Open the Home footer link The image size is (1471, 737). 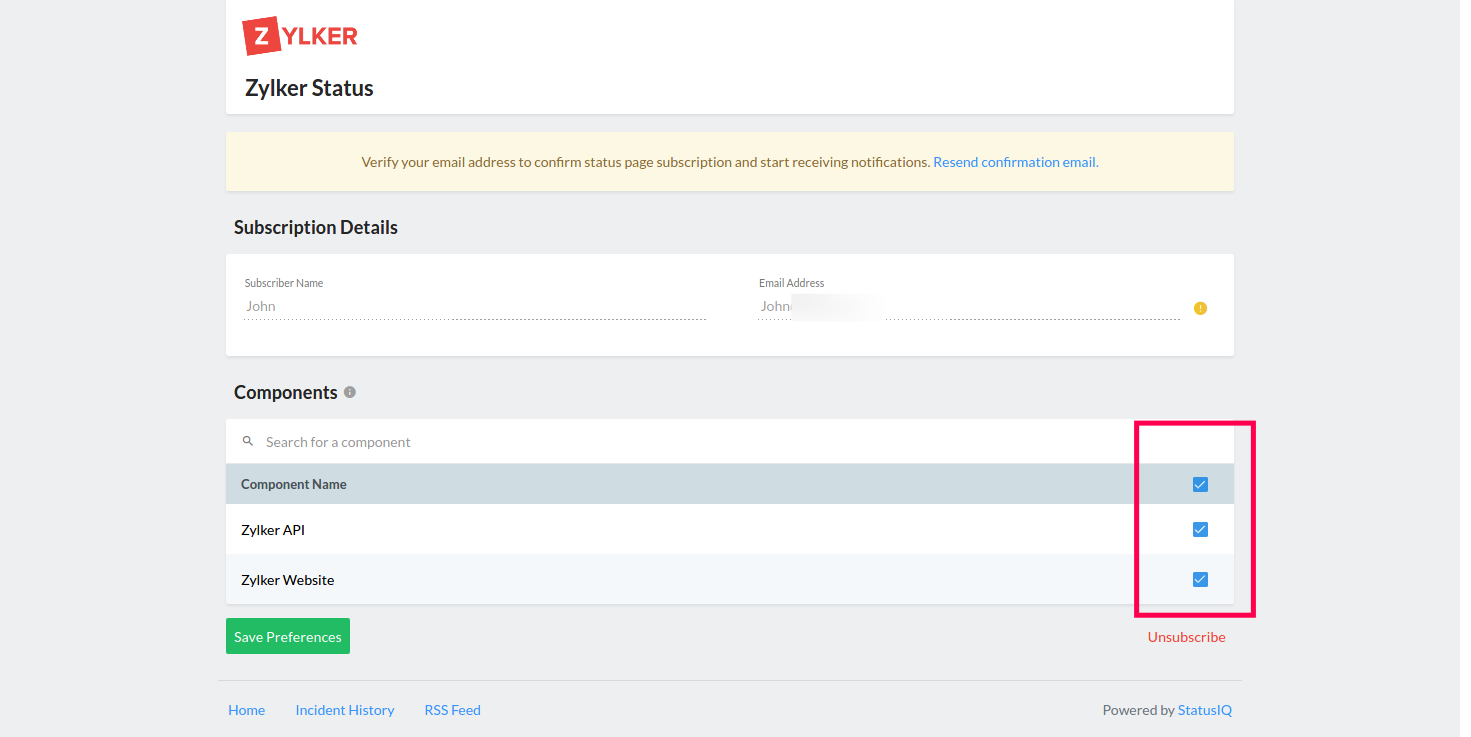pyautogui.click(x=246, y=710)
